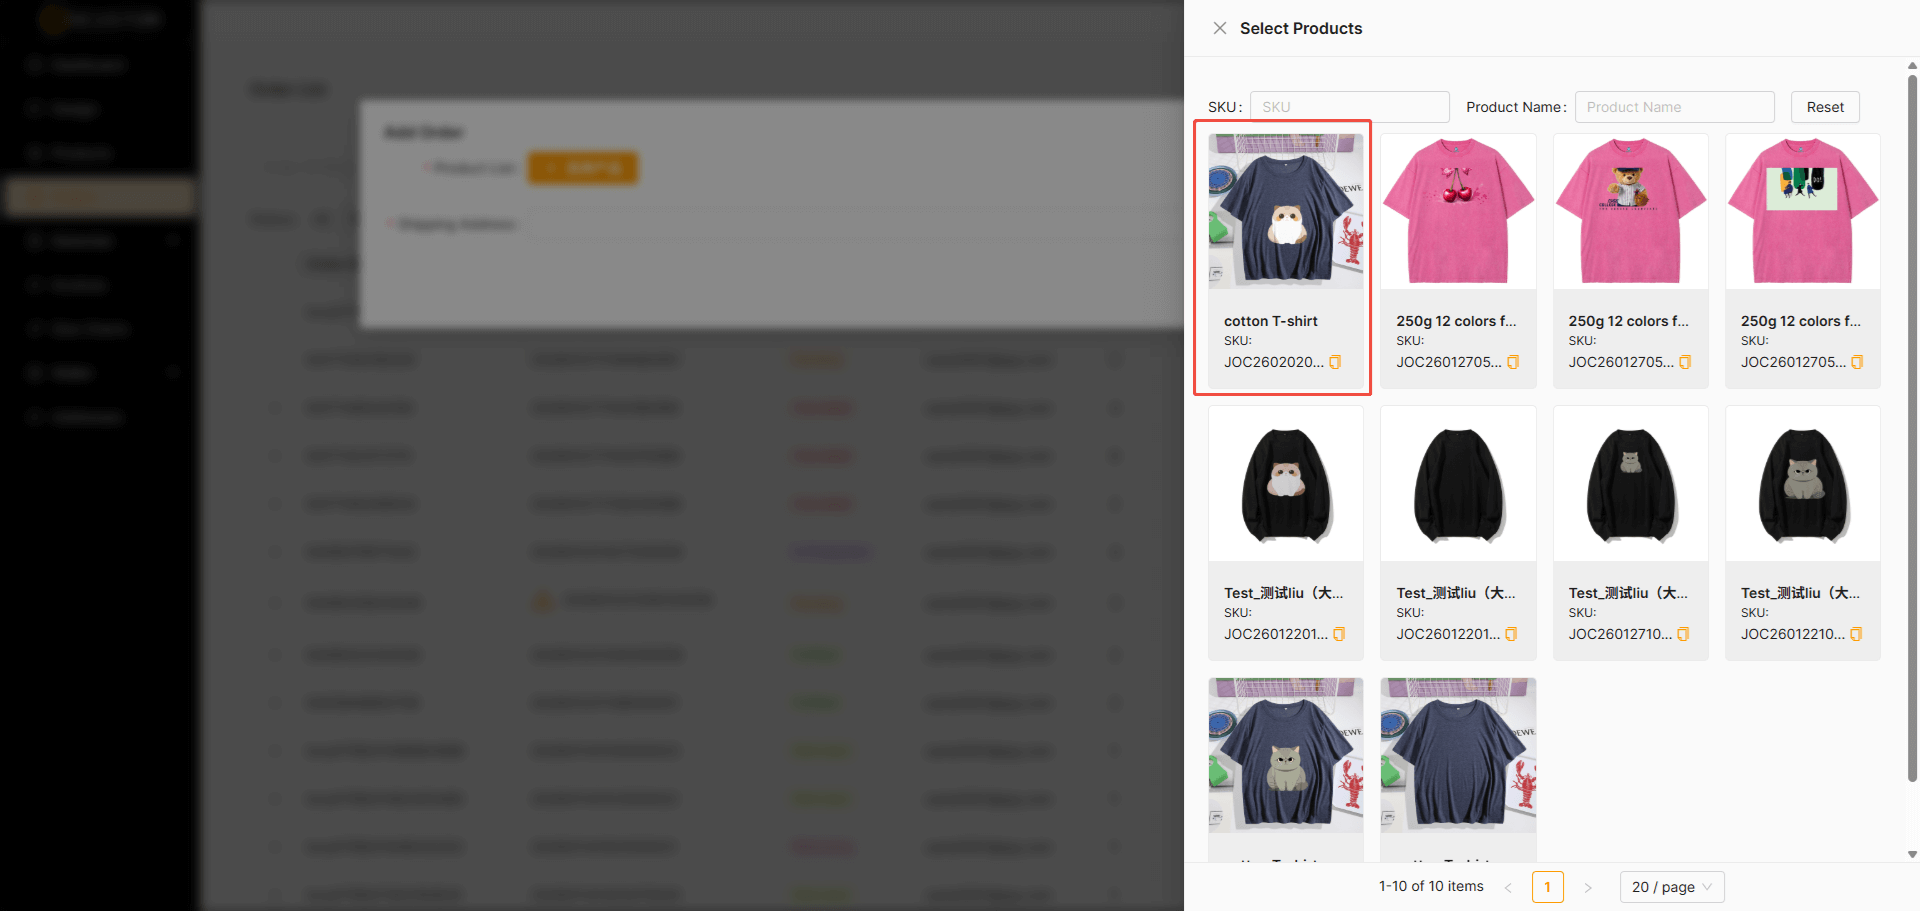Copy SKU of pink penguin graphic T-shirt

coord(1857,362)
